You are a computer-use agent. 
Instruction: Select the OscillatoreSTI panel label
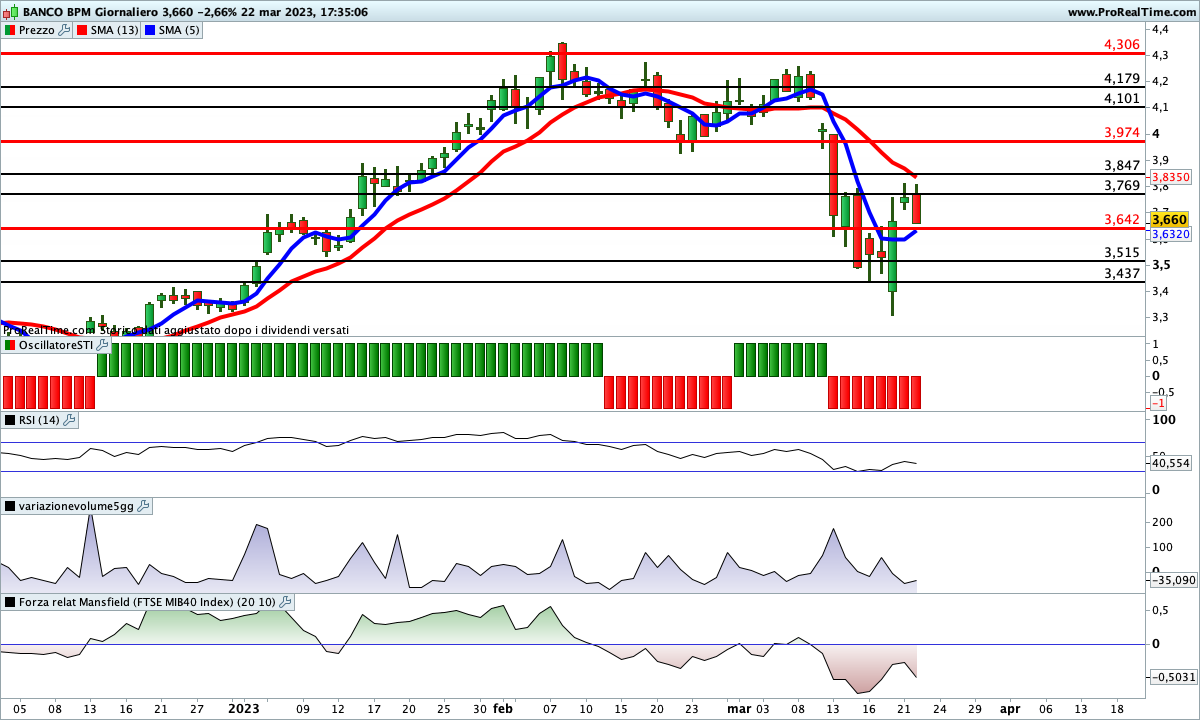[x=56, y=345]
